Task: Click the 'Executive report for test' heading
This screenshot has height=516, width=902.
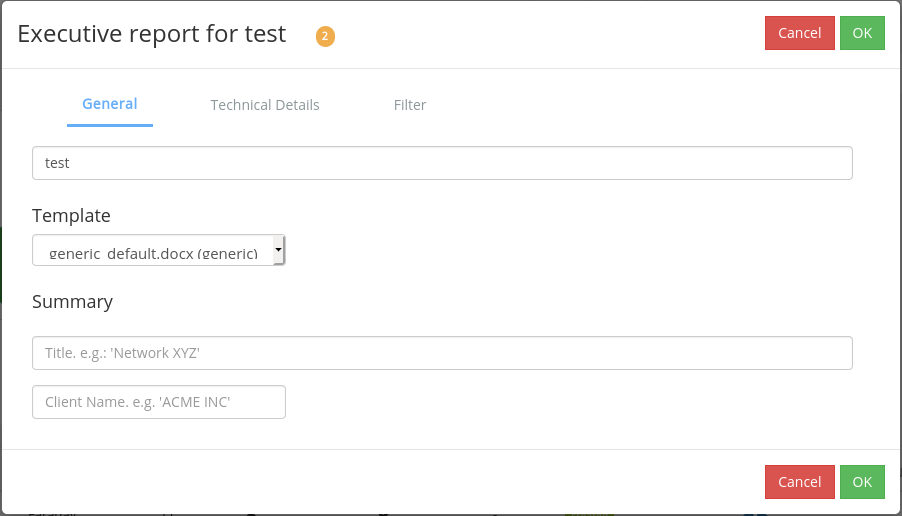Action: (x=152, y=34)
